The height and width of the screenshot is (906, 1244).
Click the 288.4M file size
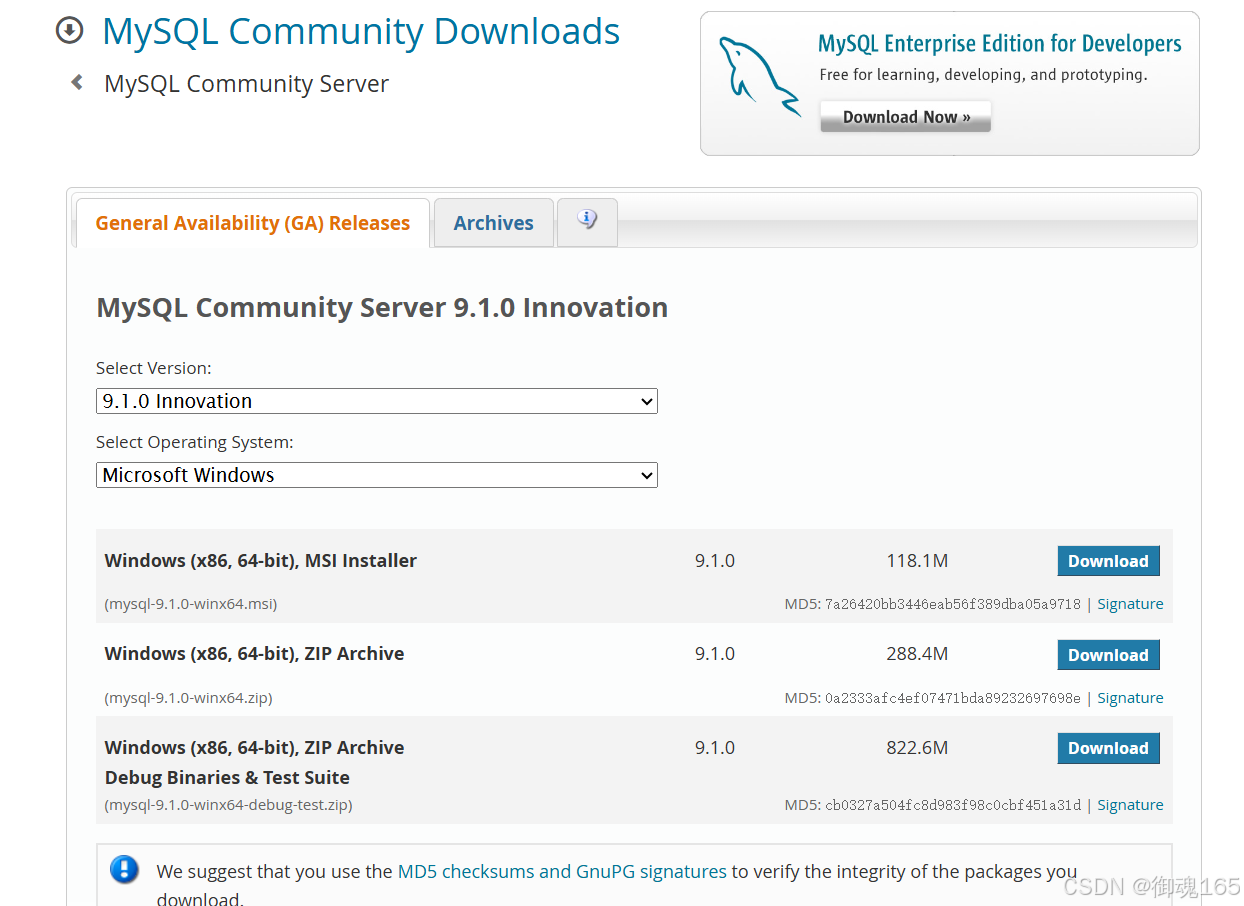[917, 654]
